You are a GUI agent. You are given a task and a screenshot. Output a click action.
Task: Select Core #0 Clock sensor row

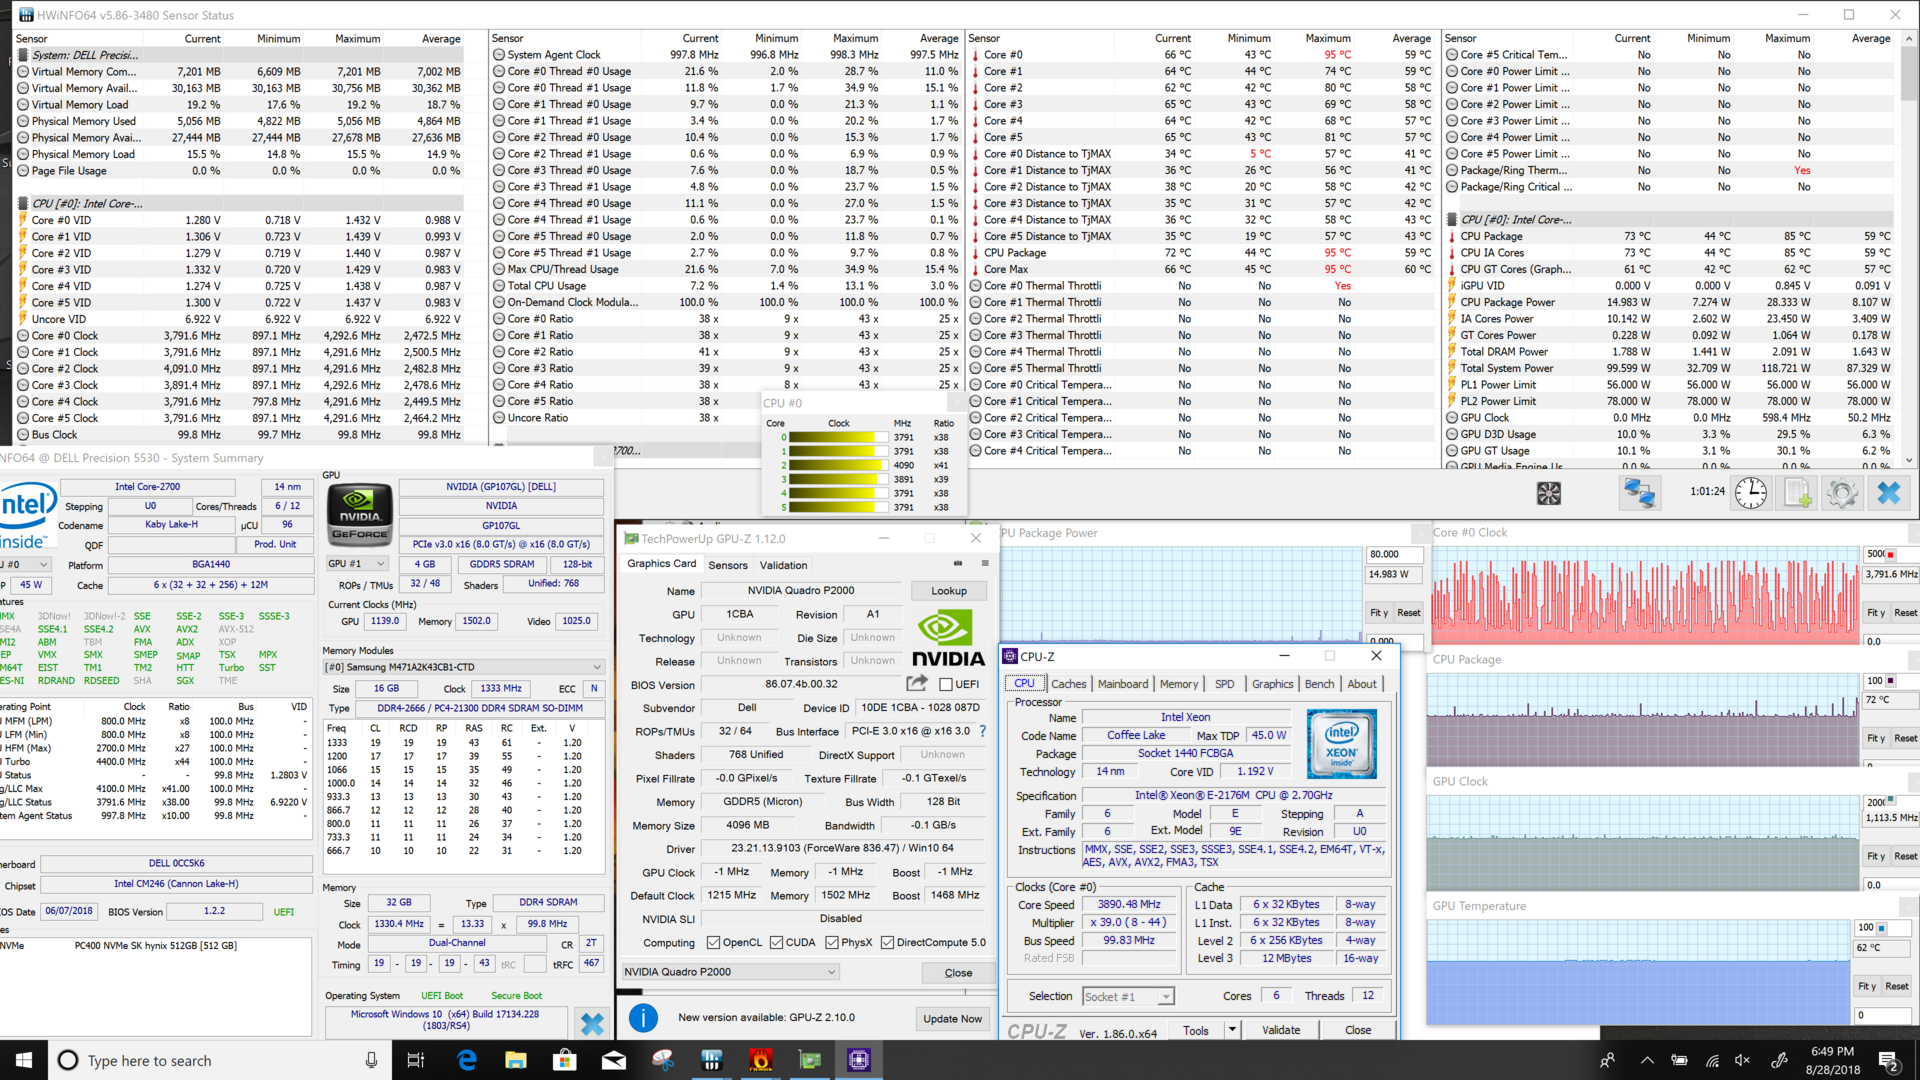click(239, 336)
